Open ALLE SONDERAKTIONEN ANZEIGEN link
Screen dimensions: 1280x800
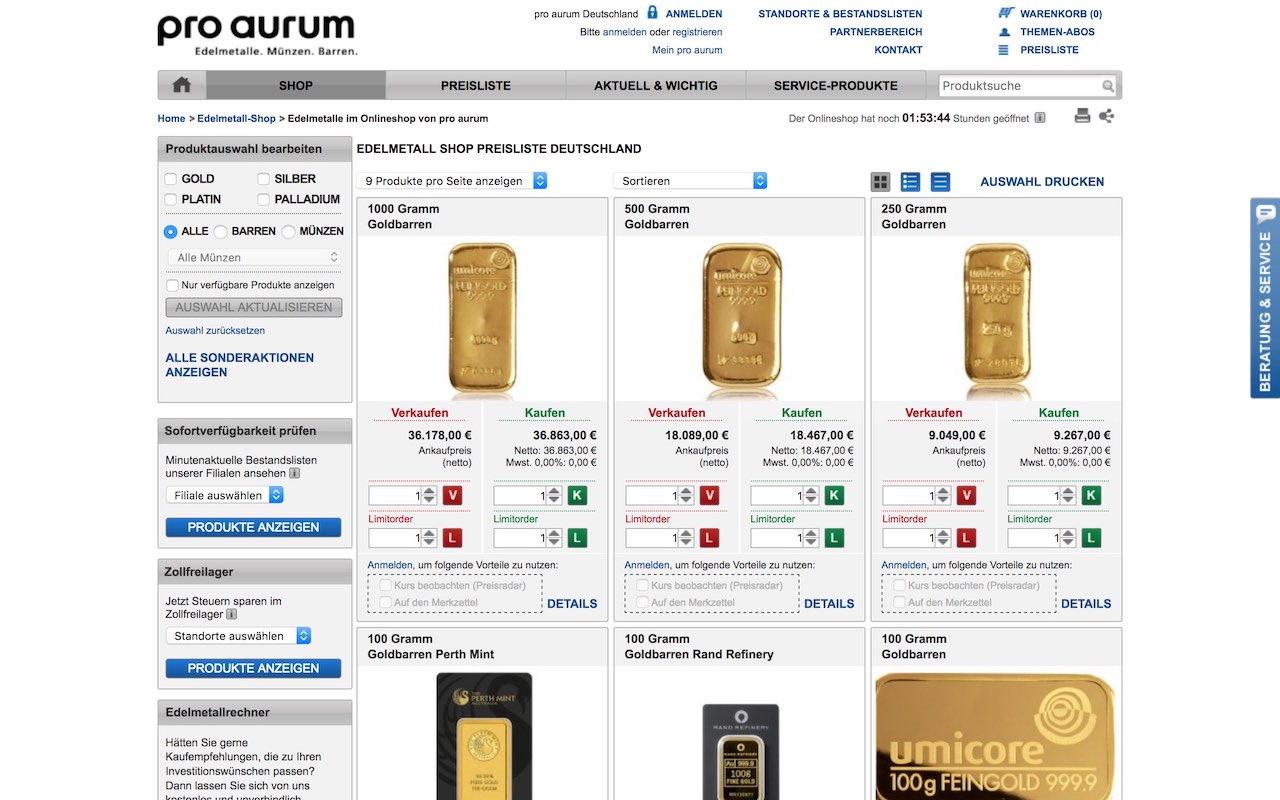click(x=240, y=365)
